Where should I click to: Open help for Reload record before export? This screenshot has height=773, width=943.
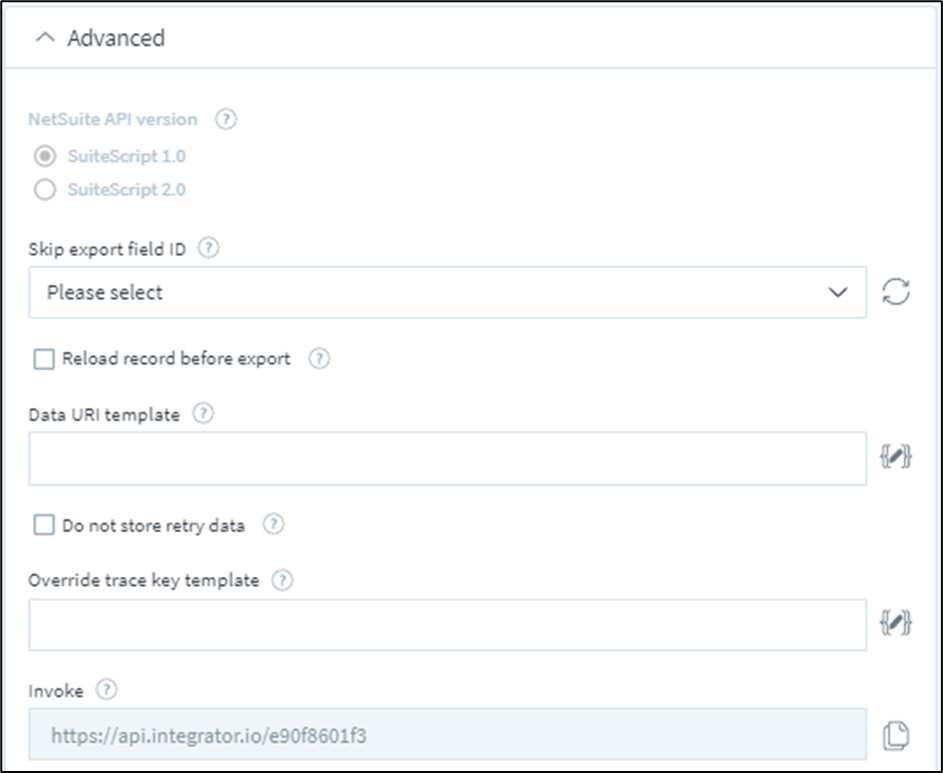pos(319,359)
